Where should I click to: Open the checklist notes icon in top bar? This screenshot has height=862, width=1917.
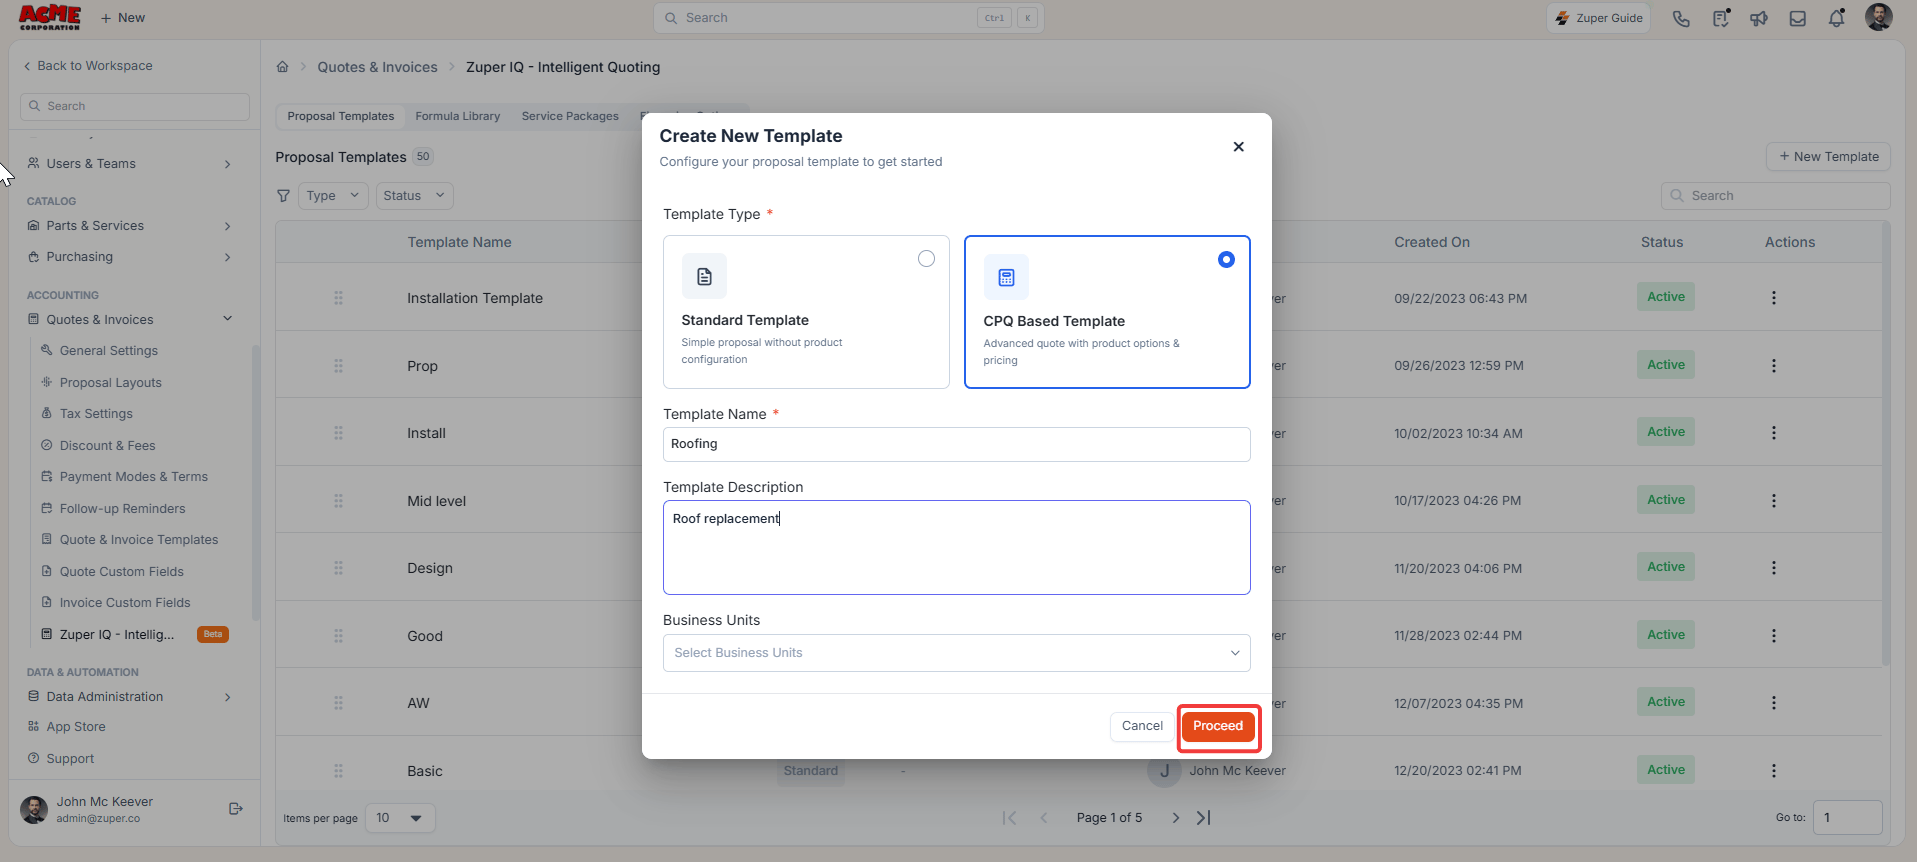click(1720, 18)
